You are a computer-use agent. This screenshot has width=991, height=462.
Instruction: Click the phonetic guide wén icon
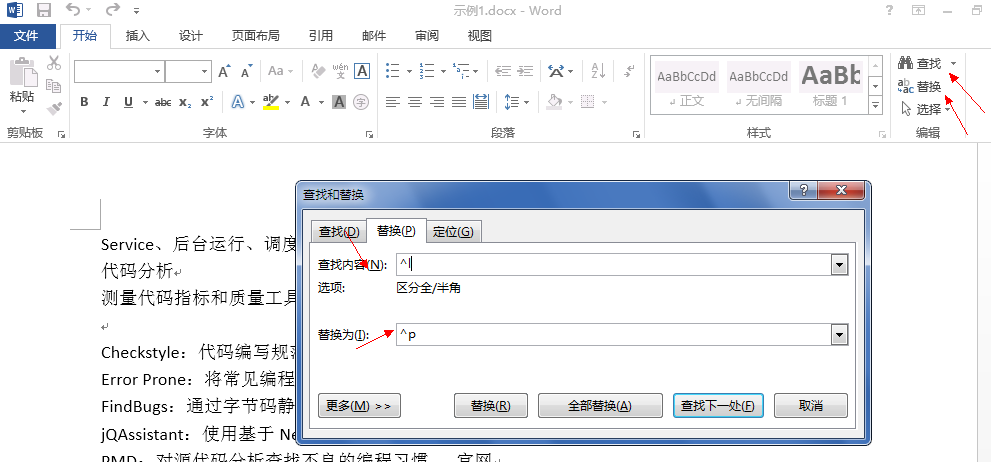pos(340,71)
